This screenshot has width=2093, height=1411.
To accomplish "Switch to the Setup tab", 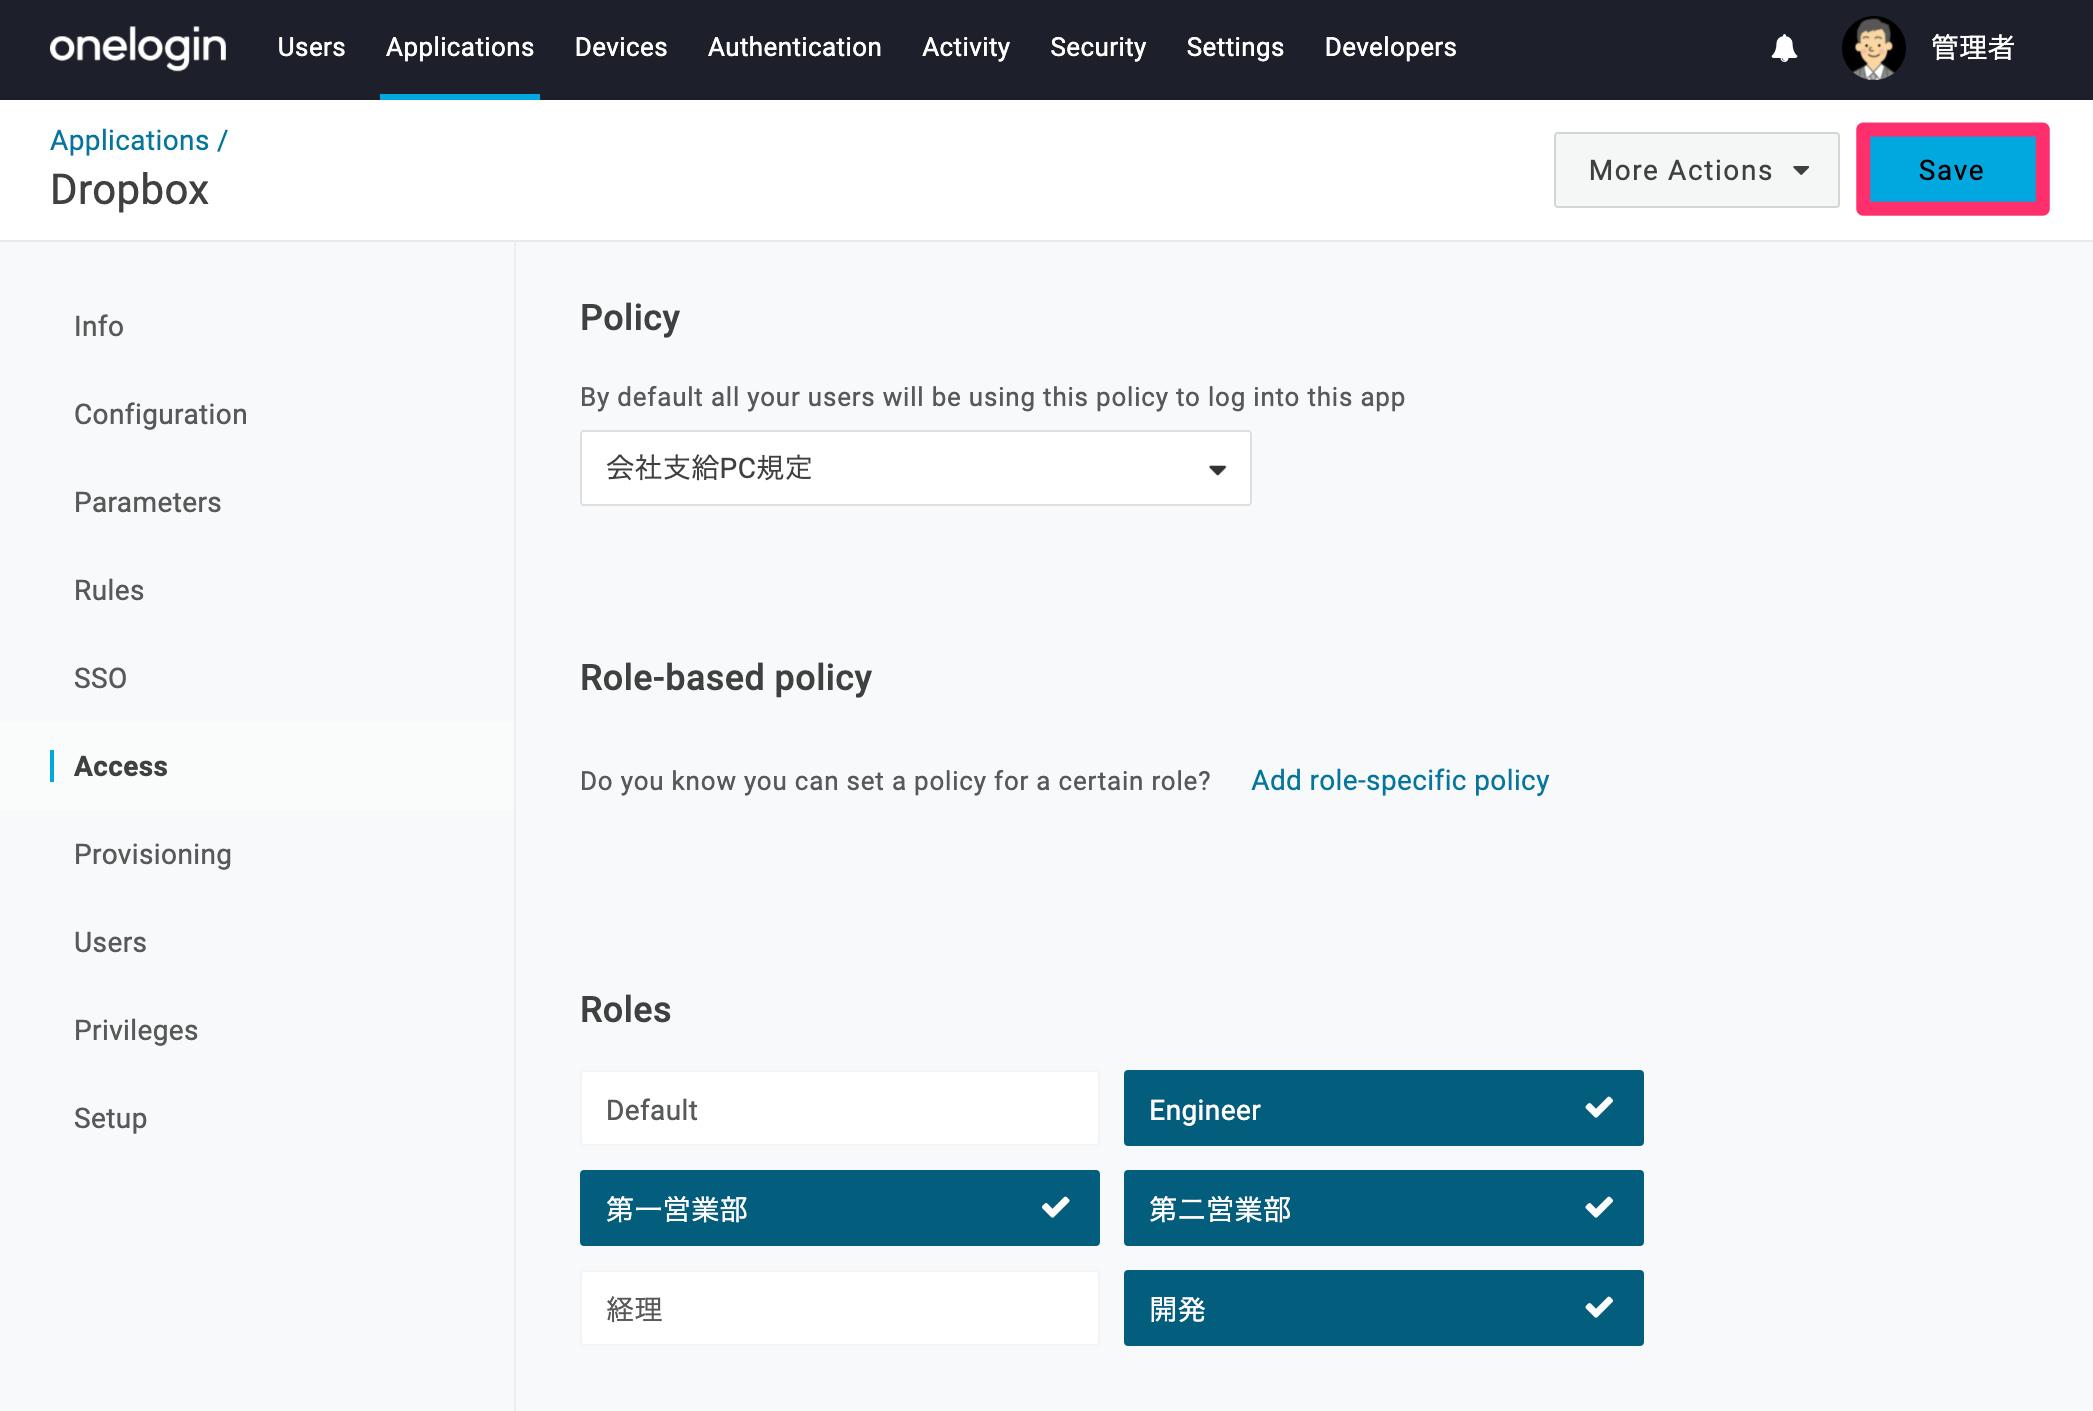I will [x=110, y=1118].
